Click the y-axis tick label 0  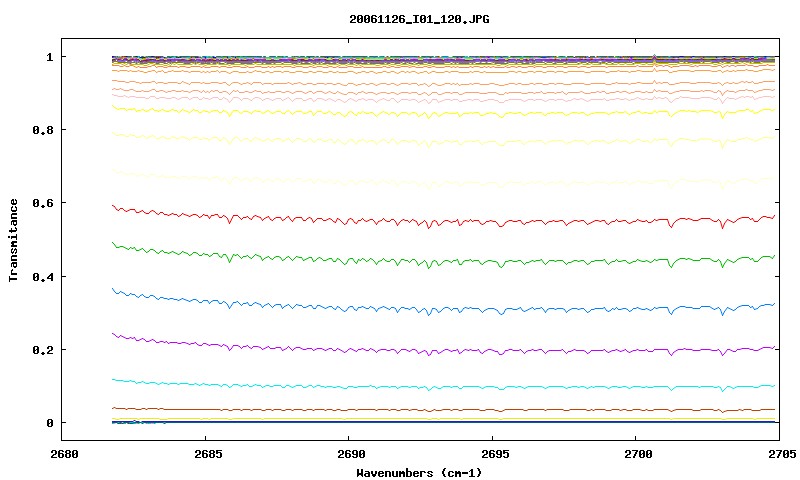click(49, 423)
